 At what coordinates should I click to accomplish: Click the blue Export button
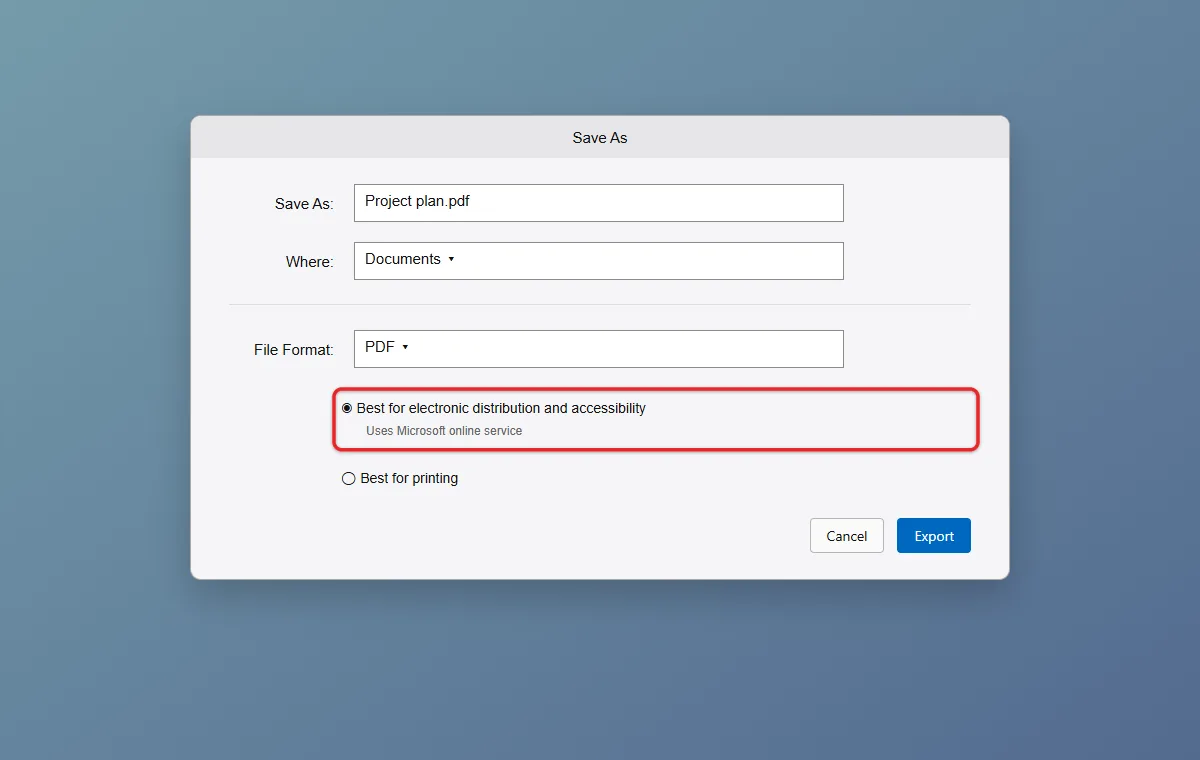point(934,536)
